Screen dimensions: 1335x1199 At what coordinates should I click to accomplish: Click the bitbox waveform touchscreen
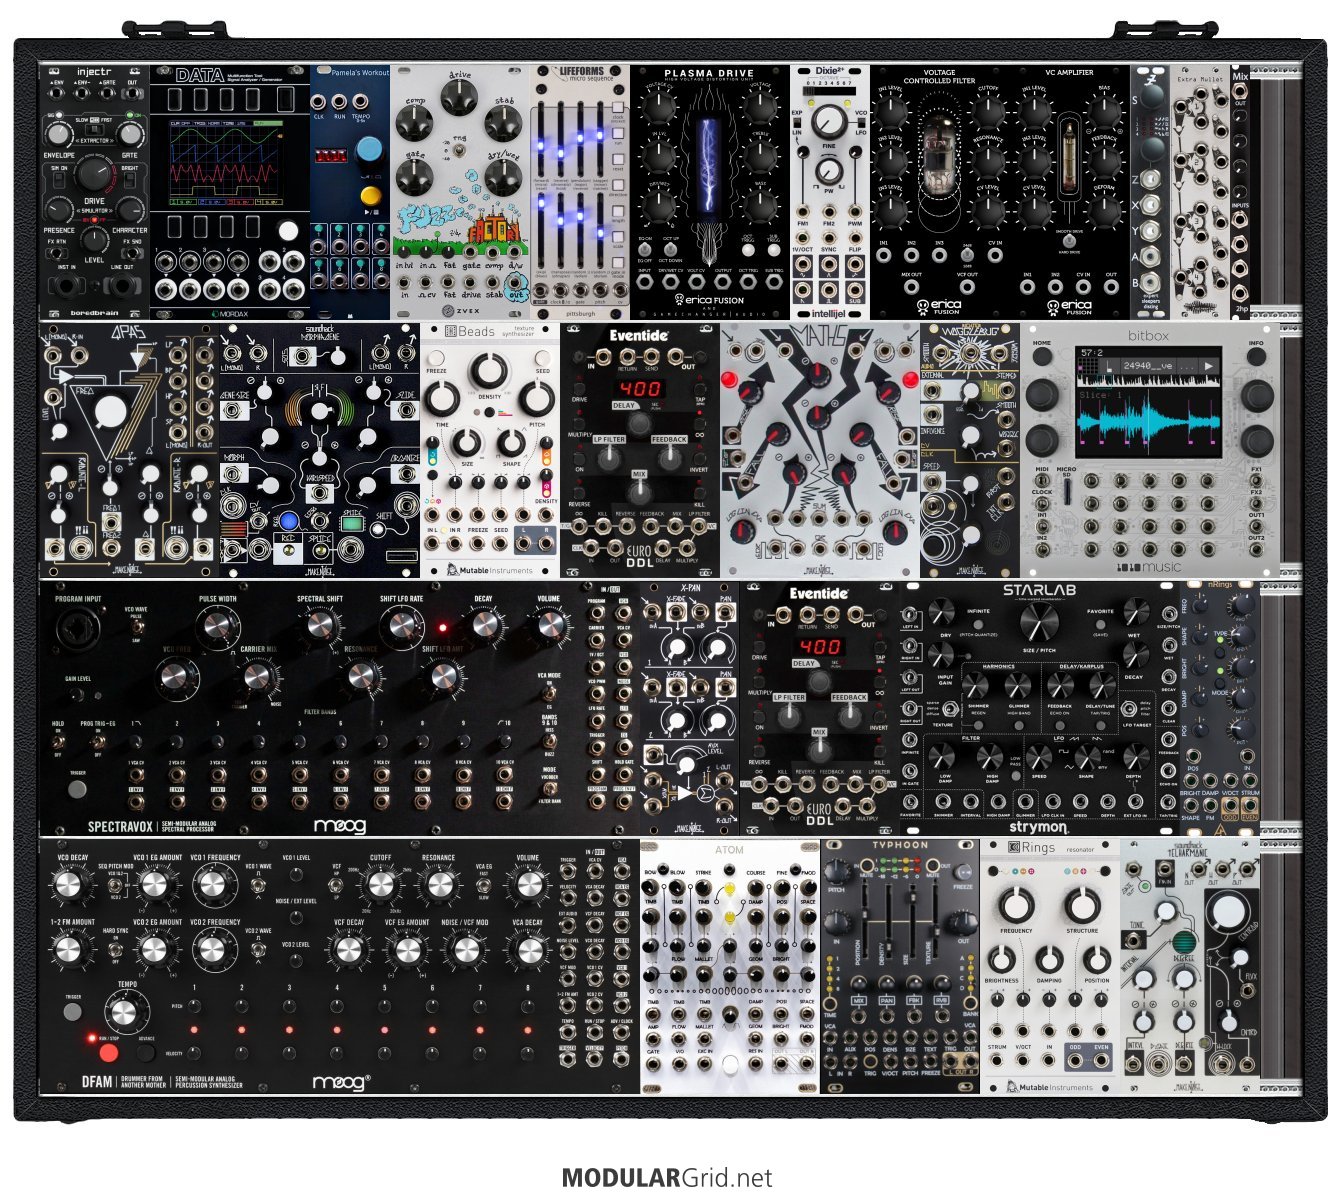tap(1149, 401)
